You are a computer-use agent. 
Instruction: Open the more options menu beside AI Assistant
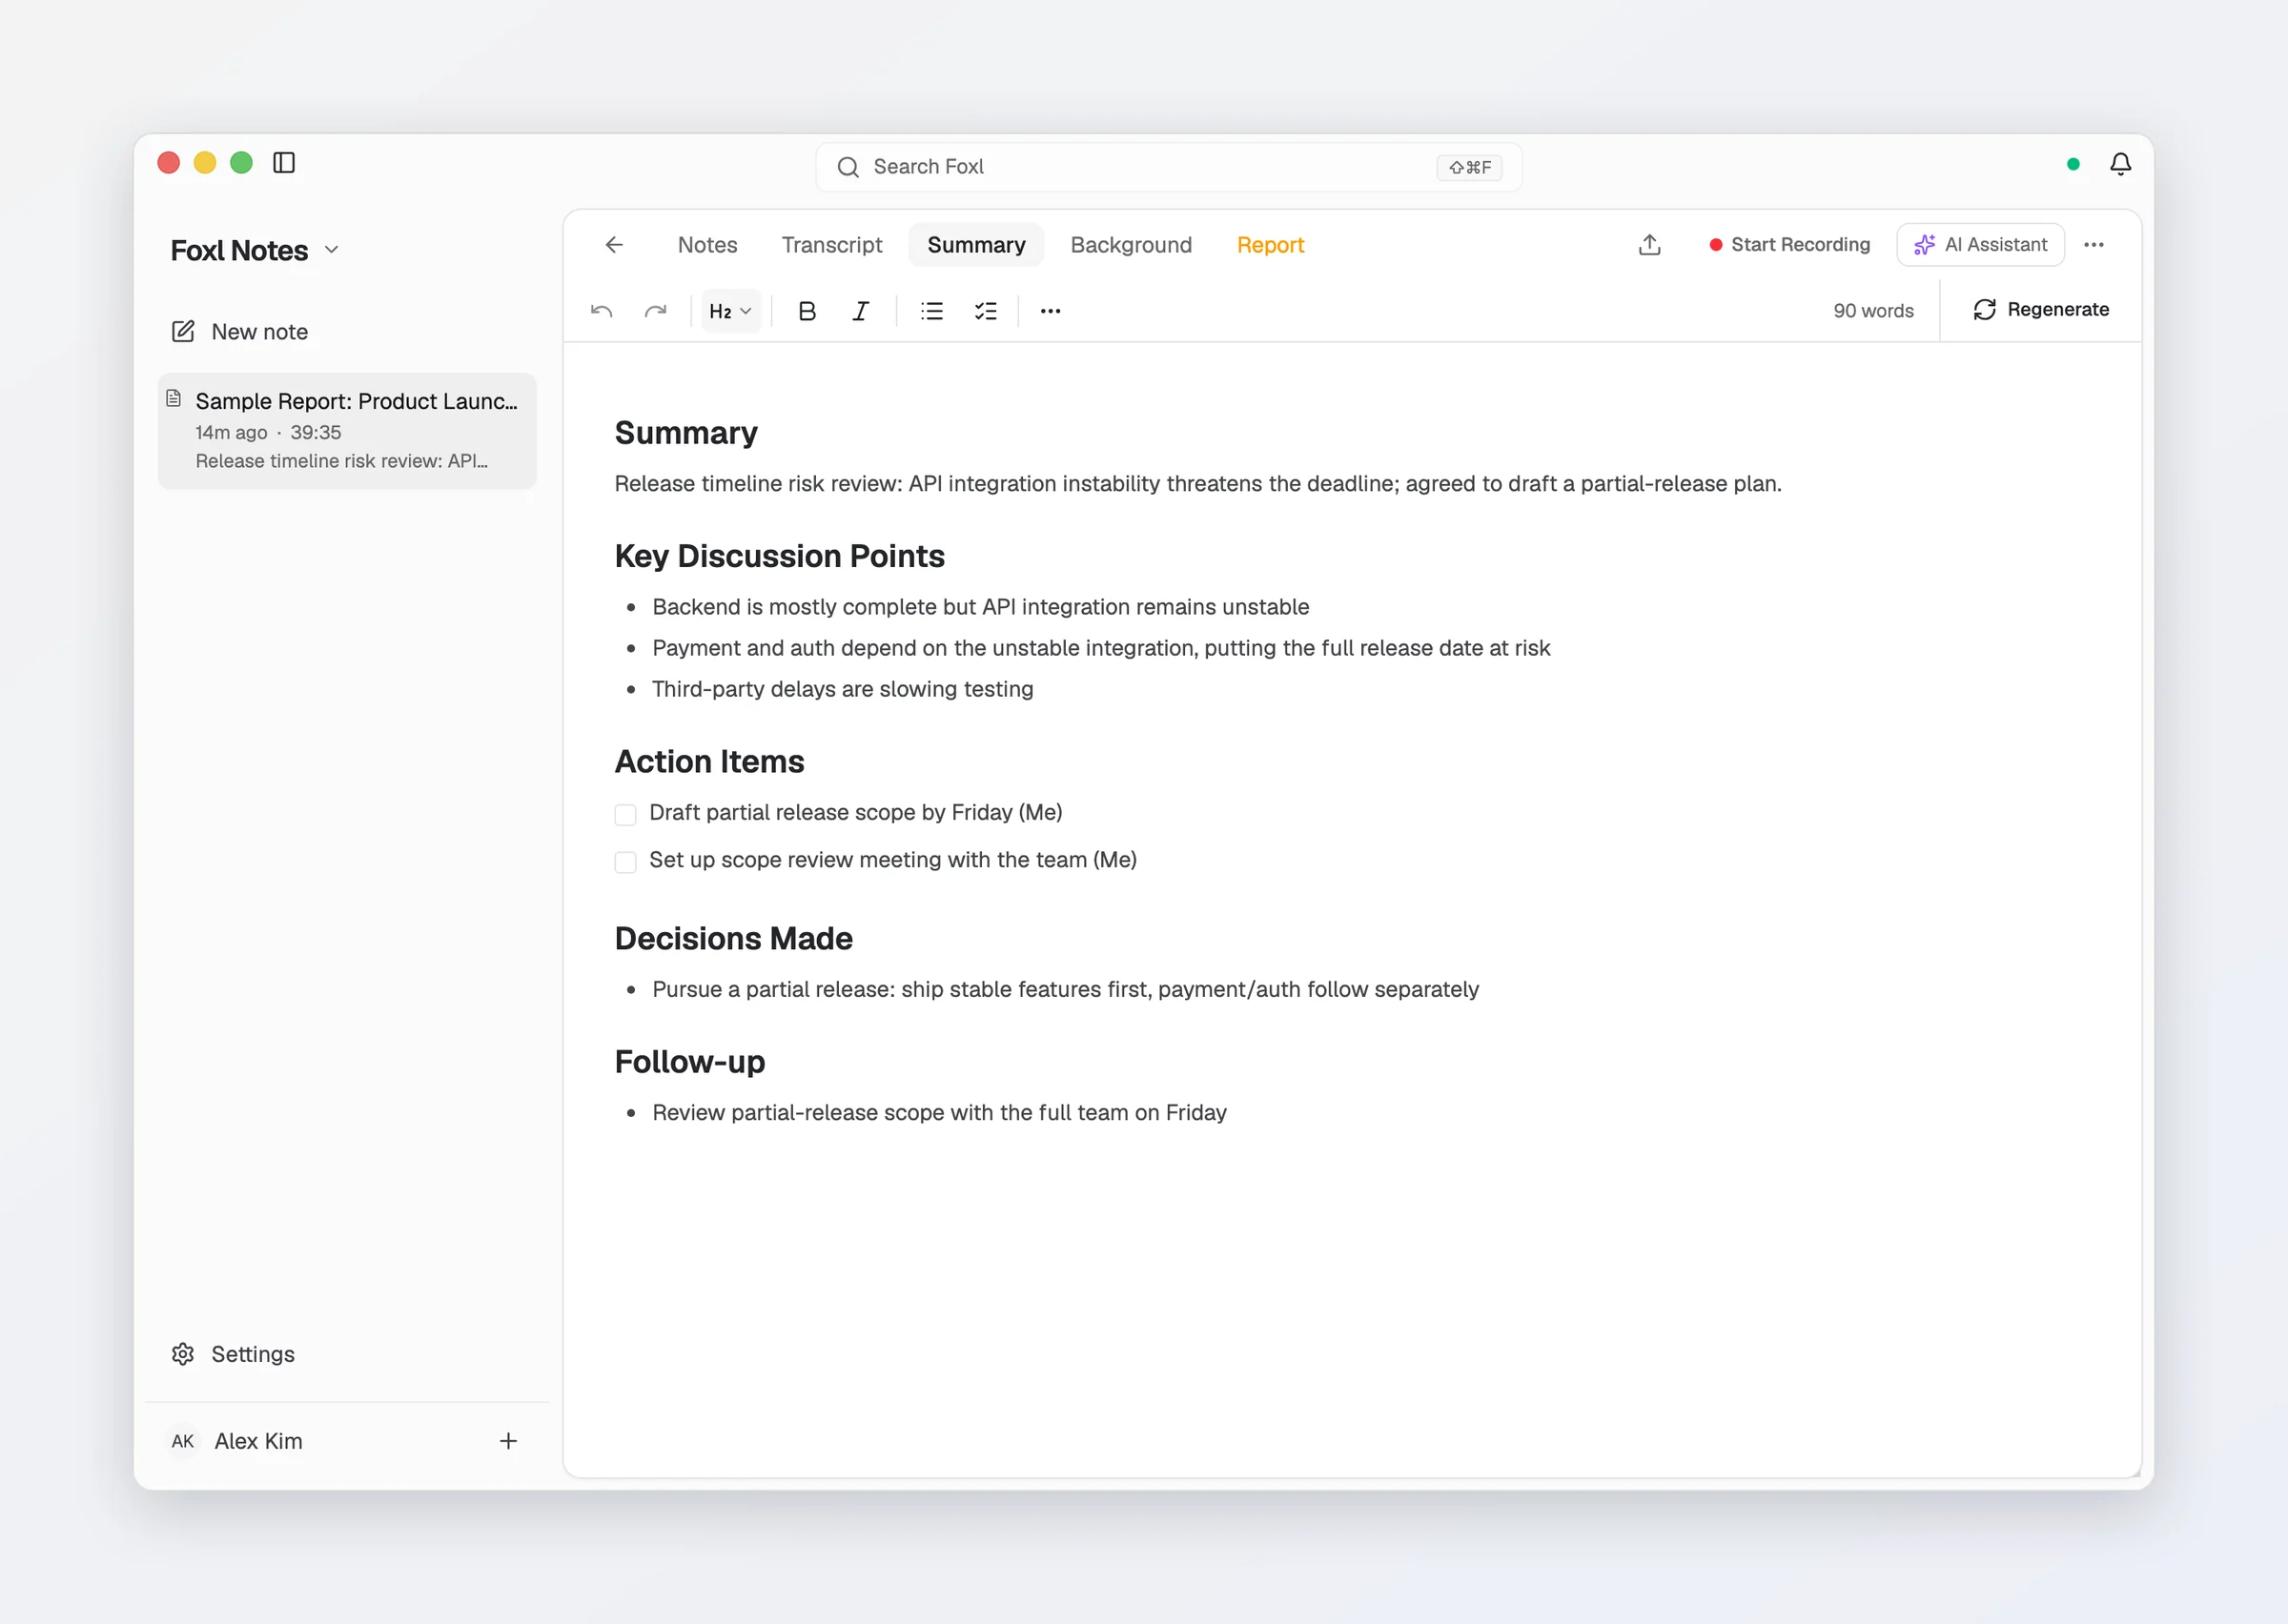2094,245
